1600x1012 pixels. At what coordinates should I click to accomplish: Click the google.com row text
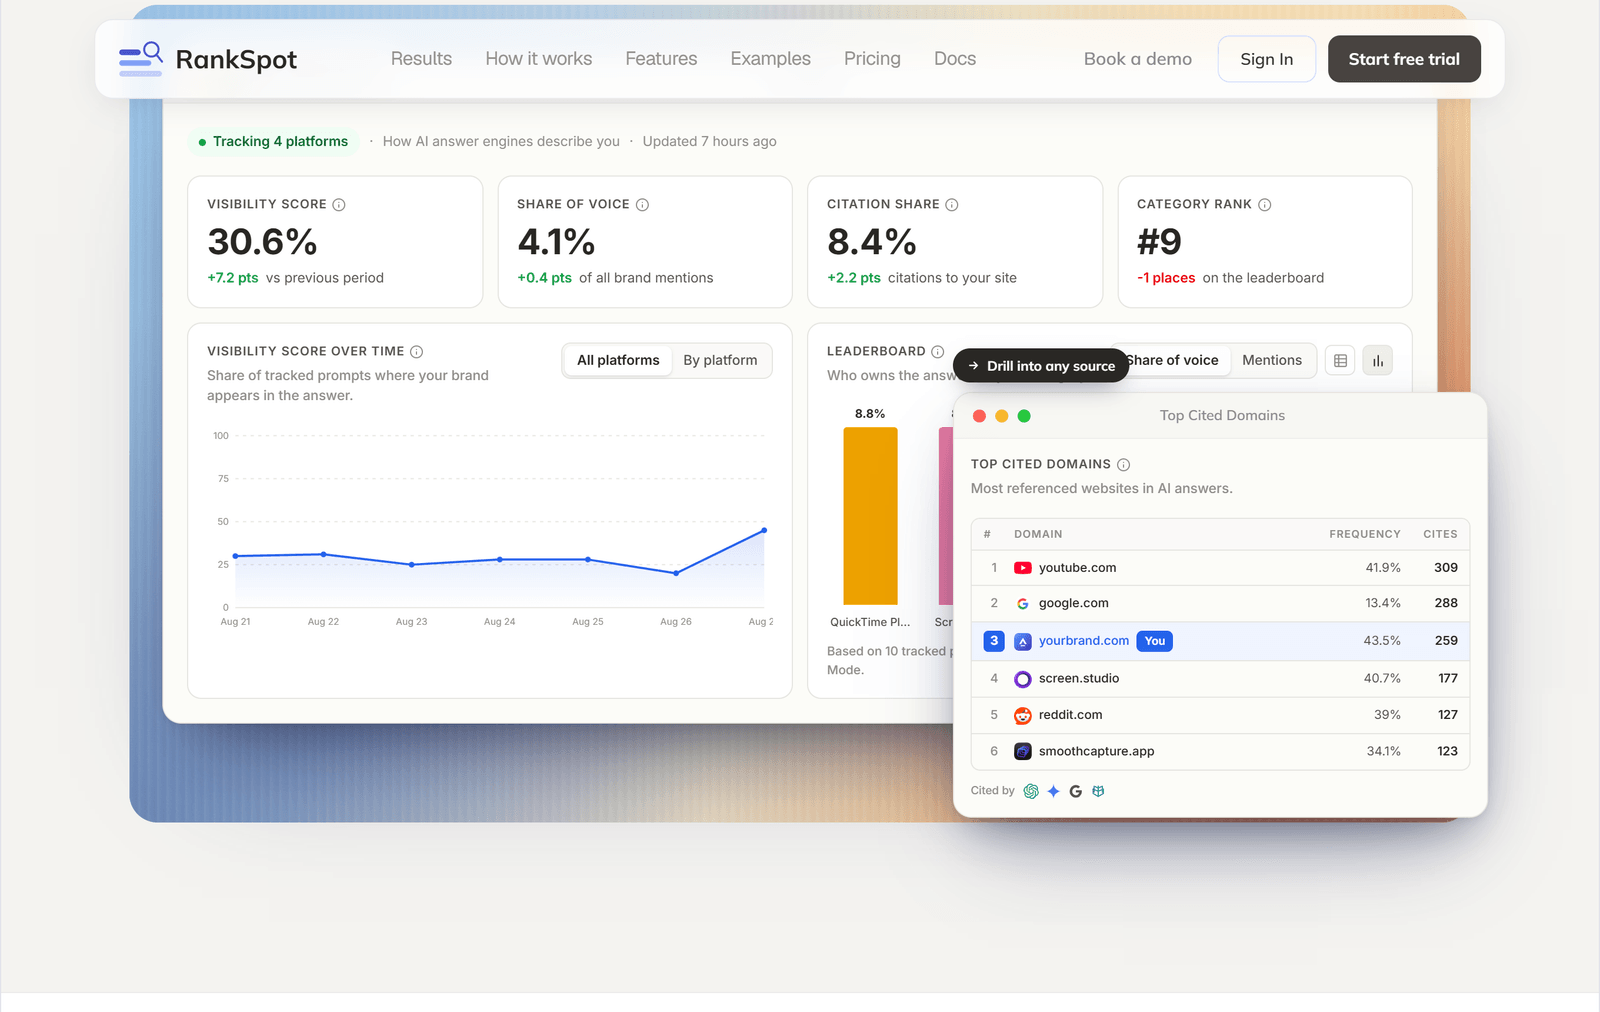(x=1073, y=604)
